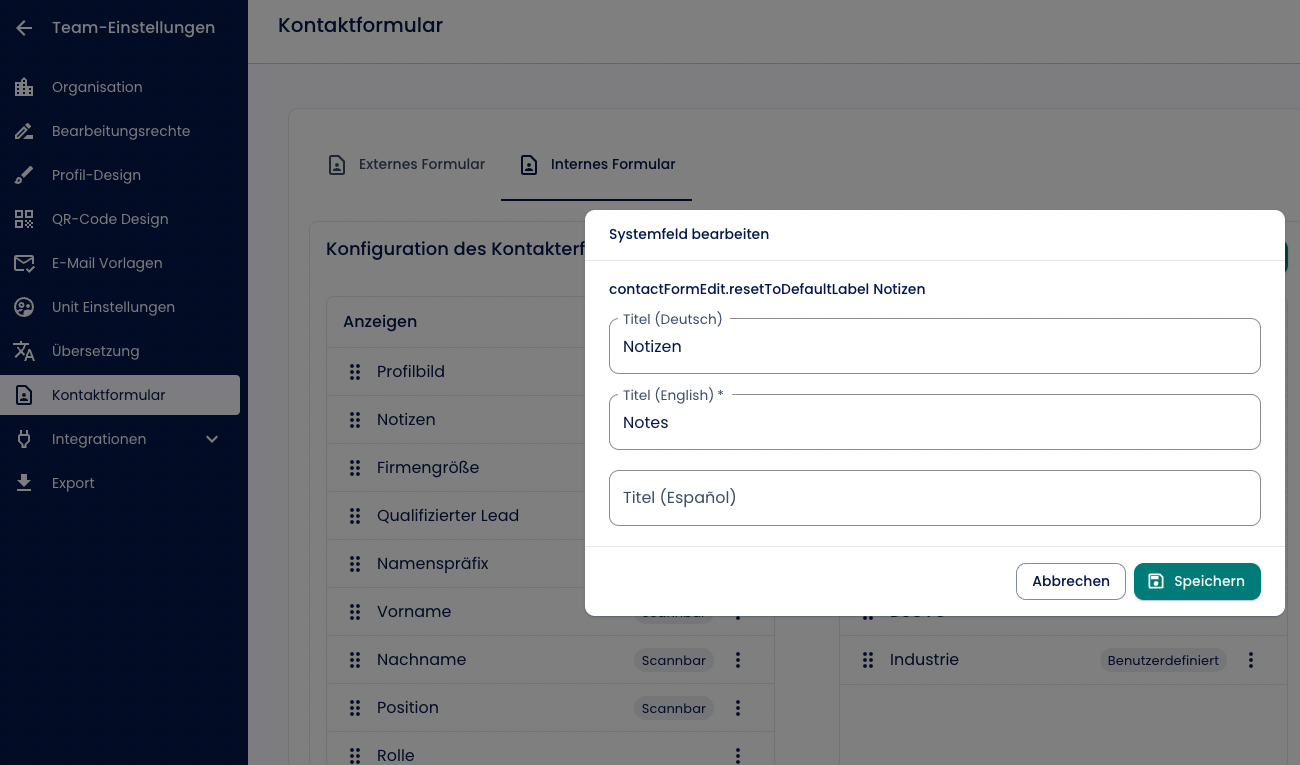Click the drag handle of Industrie
This screenshot has height=765, width=1300.
click(868, 660)
